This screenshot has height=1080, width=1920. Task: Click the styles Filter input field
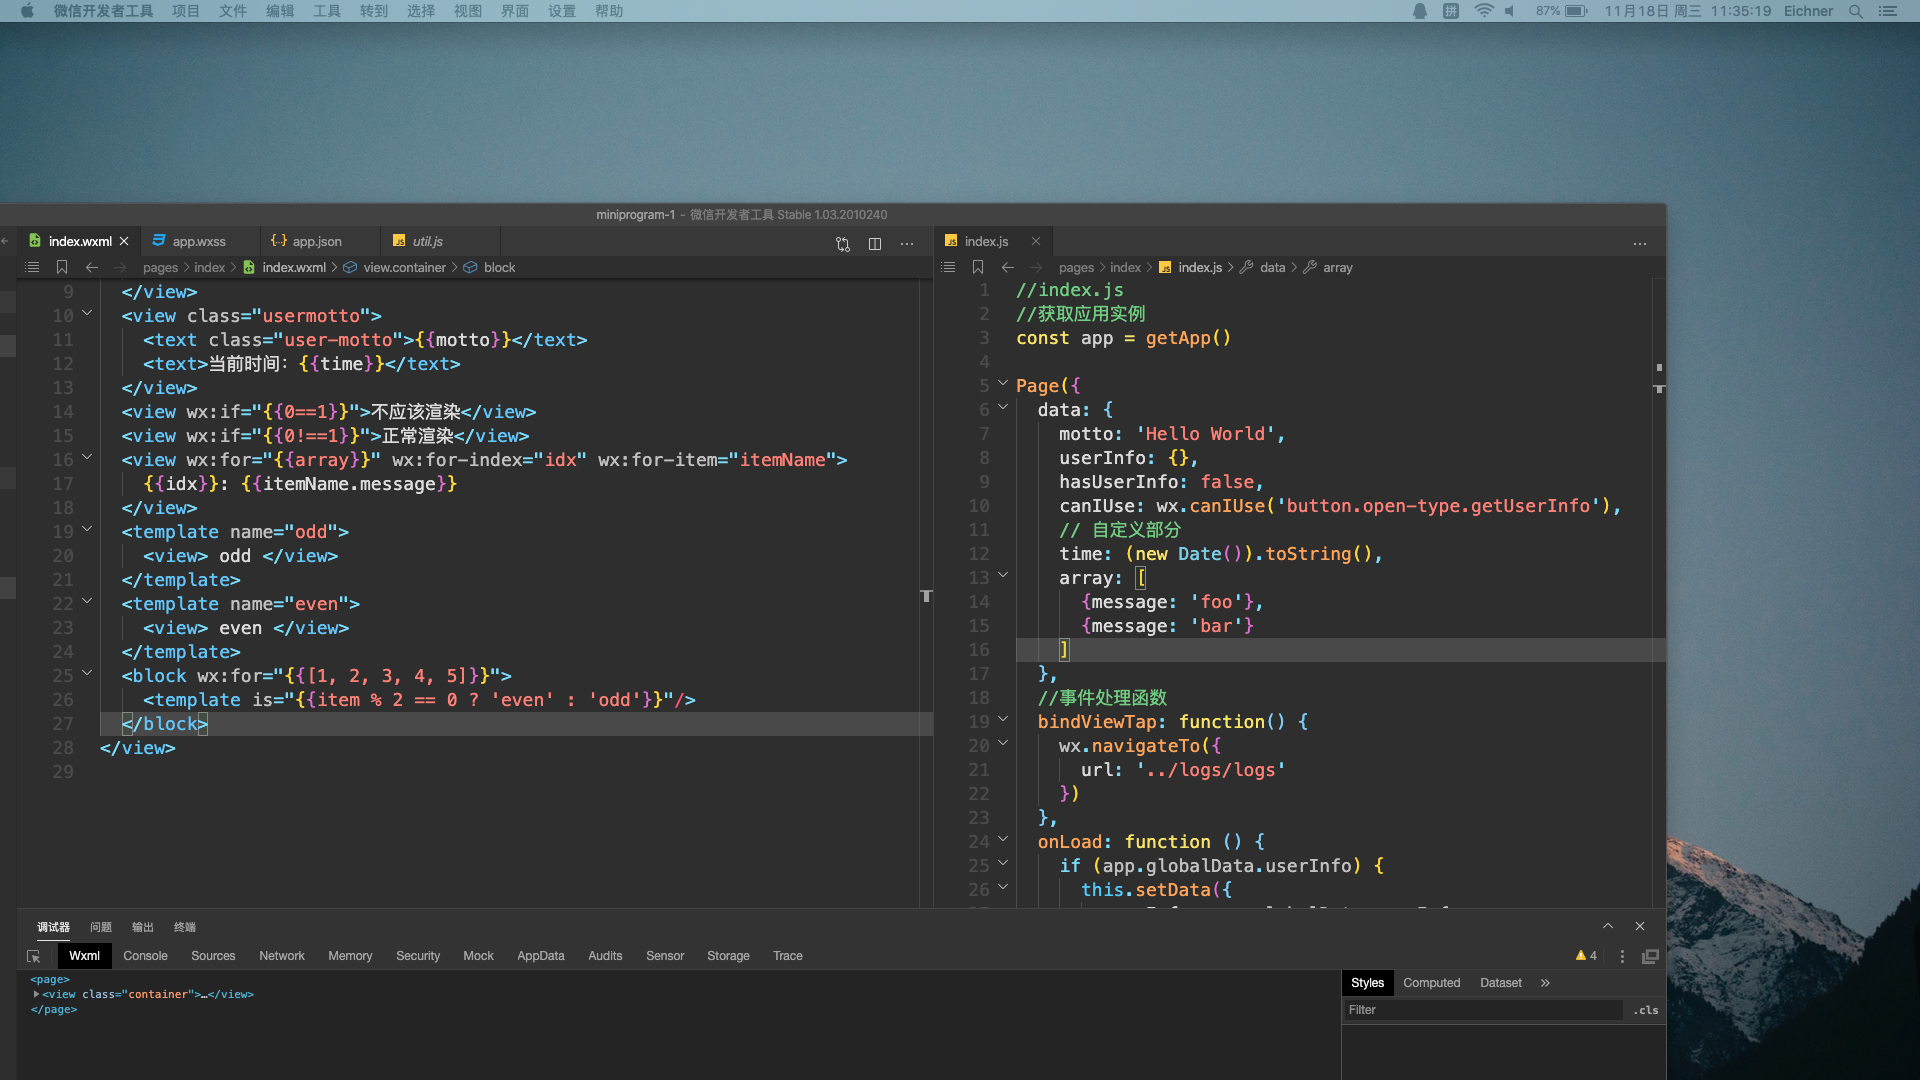point(1480,1010)
